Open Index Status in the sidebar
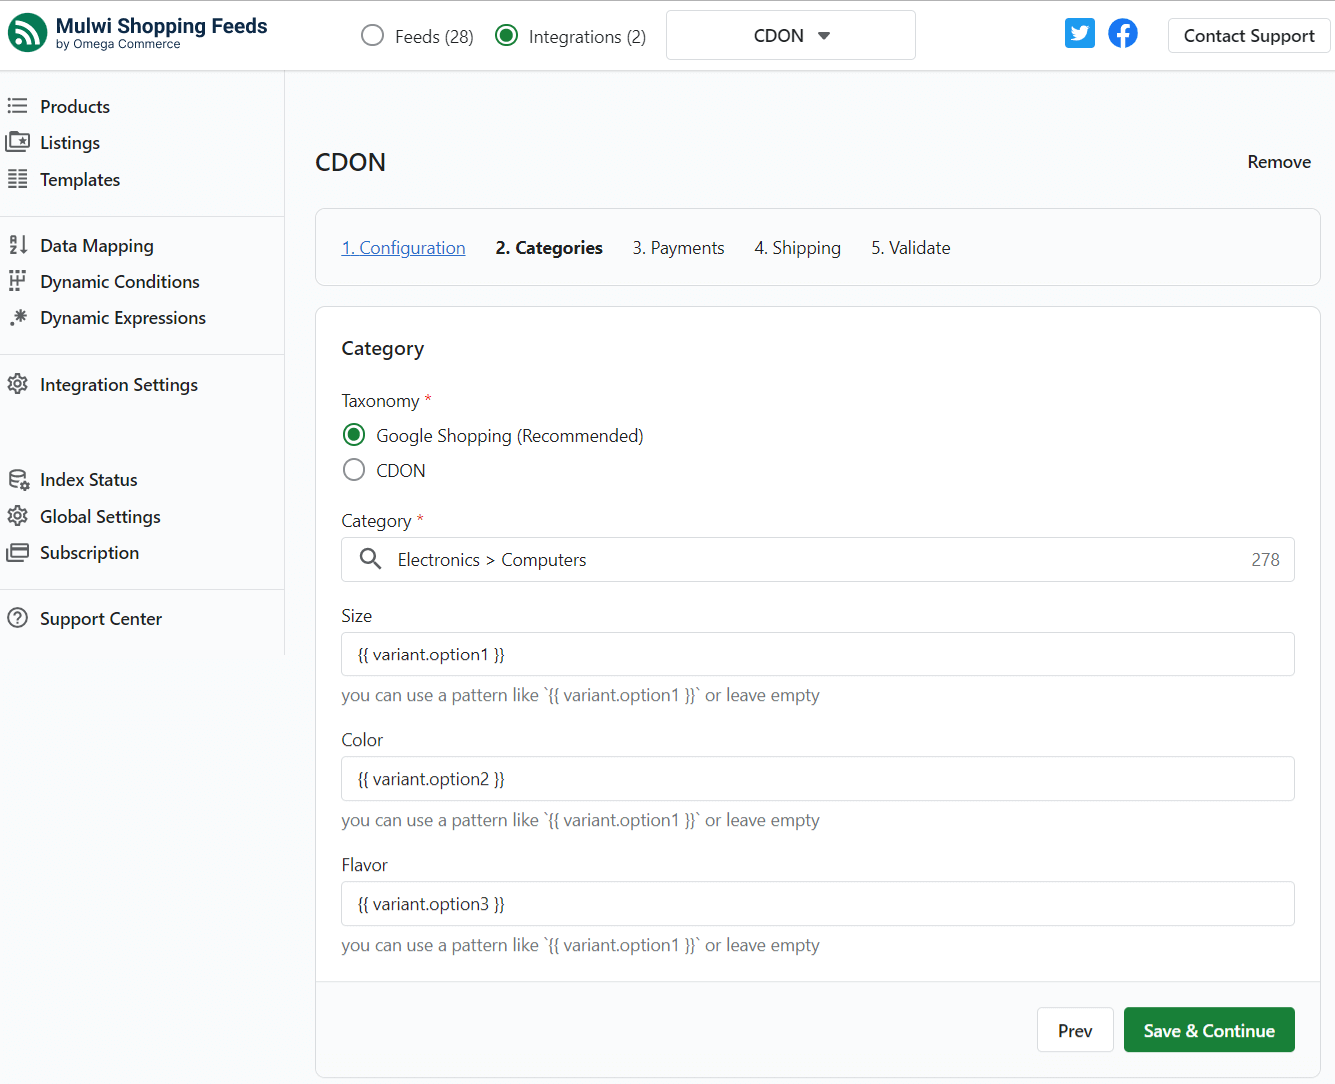This screenshot has height=1084, width=1335. [x=89, y=480]
